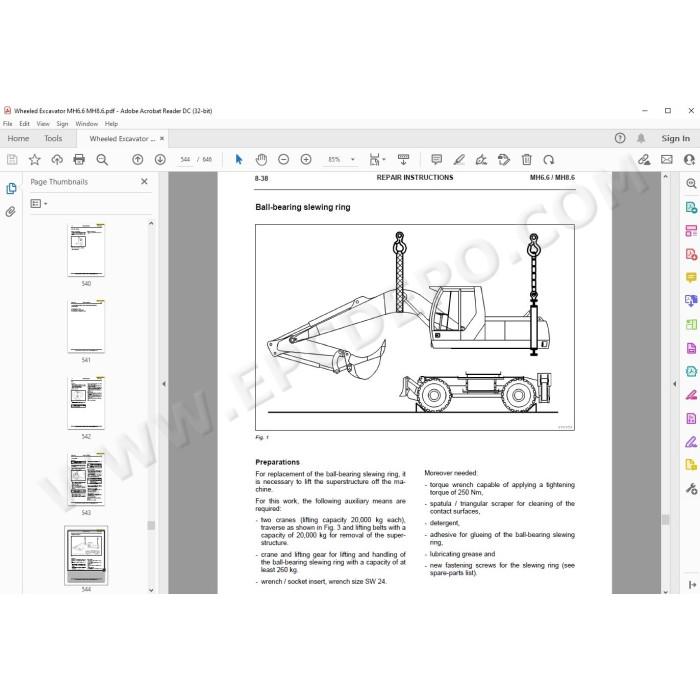The width and height of the screenshot is (700, 700).
Task: Close the Wheeled Excavator document tab
Action: (162, 139)
